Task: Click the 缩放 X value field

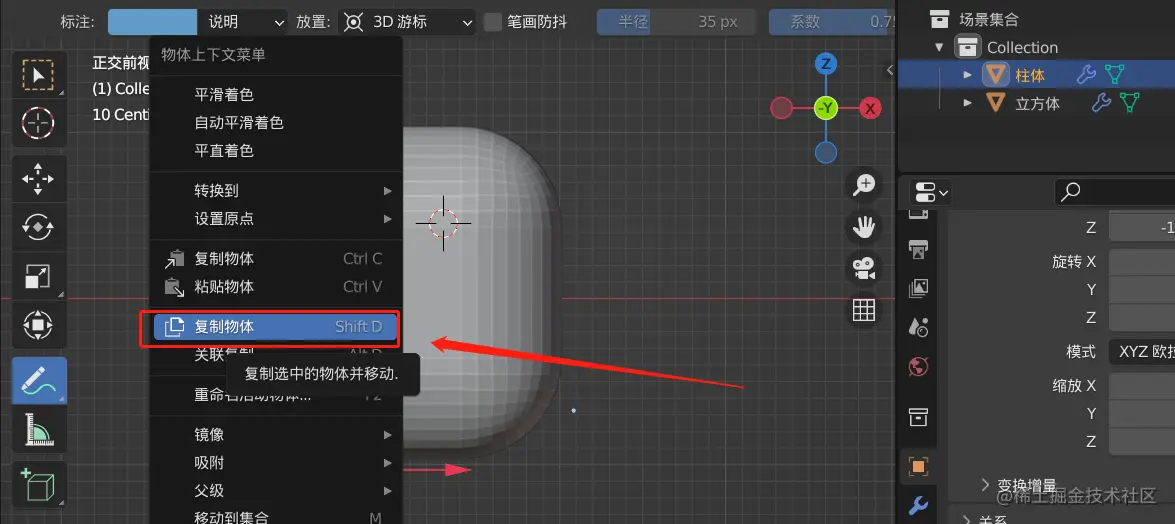Action: (x=1141, y=385)
